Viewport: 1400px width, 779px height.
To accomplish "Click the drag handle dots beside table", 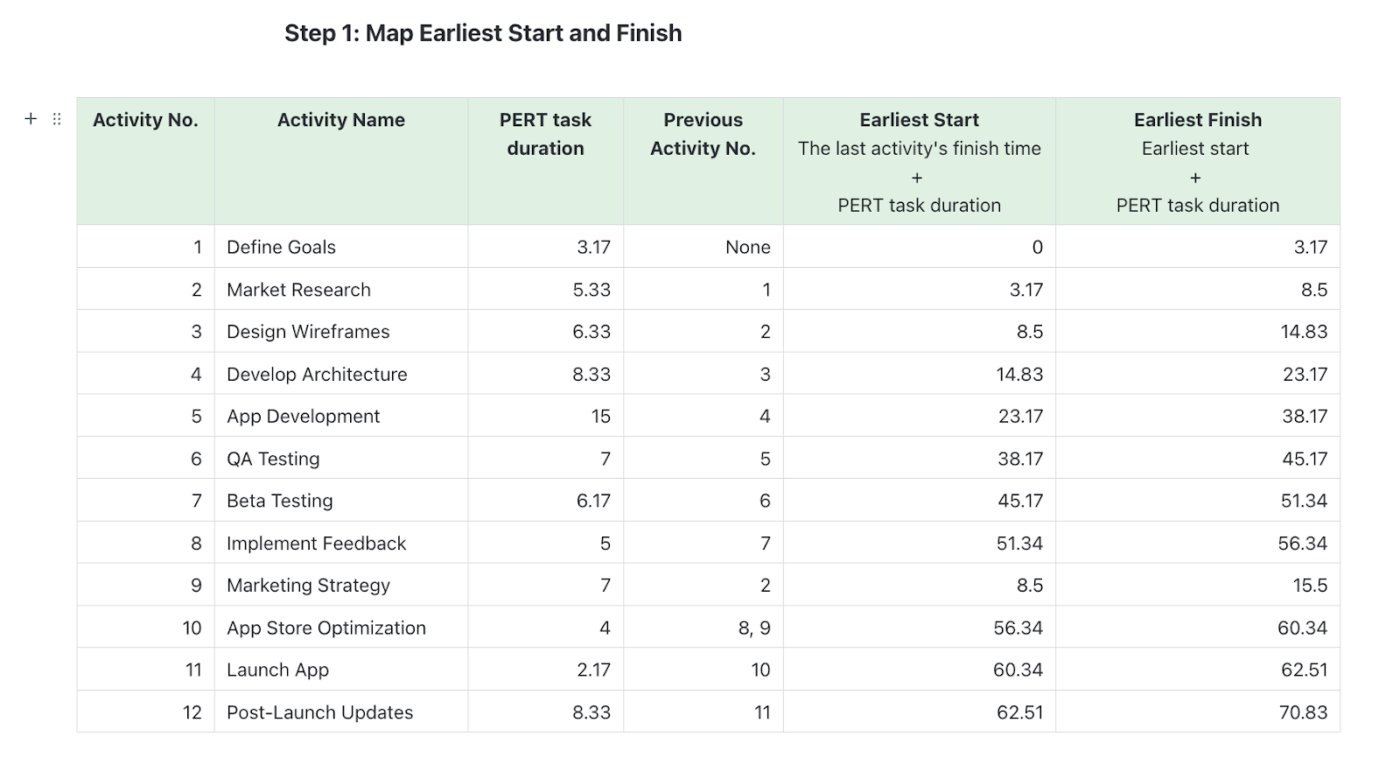I will pyautogui.click(x=57, y=119).
